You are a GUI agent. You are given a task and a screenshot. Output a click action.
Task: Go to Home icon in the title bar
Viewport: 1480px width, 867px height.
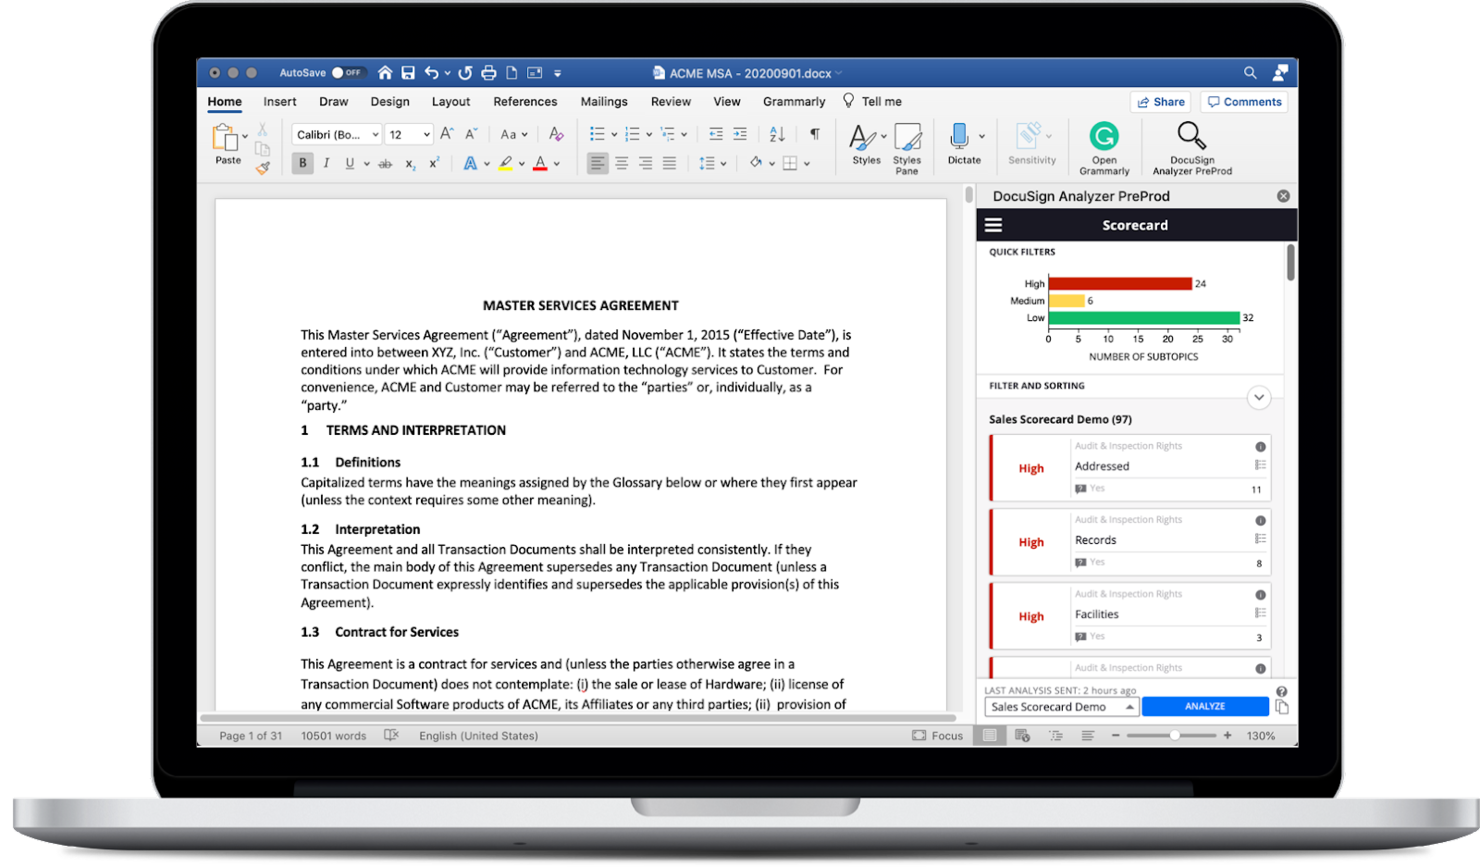[x=385, y=73]
